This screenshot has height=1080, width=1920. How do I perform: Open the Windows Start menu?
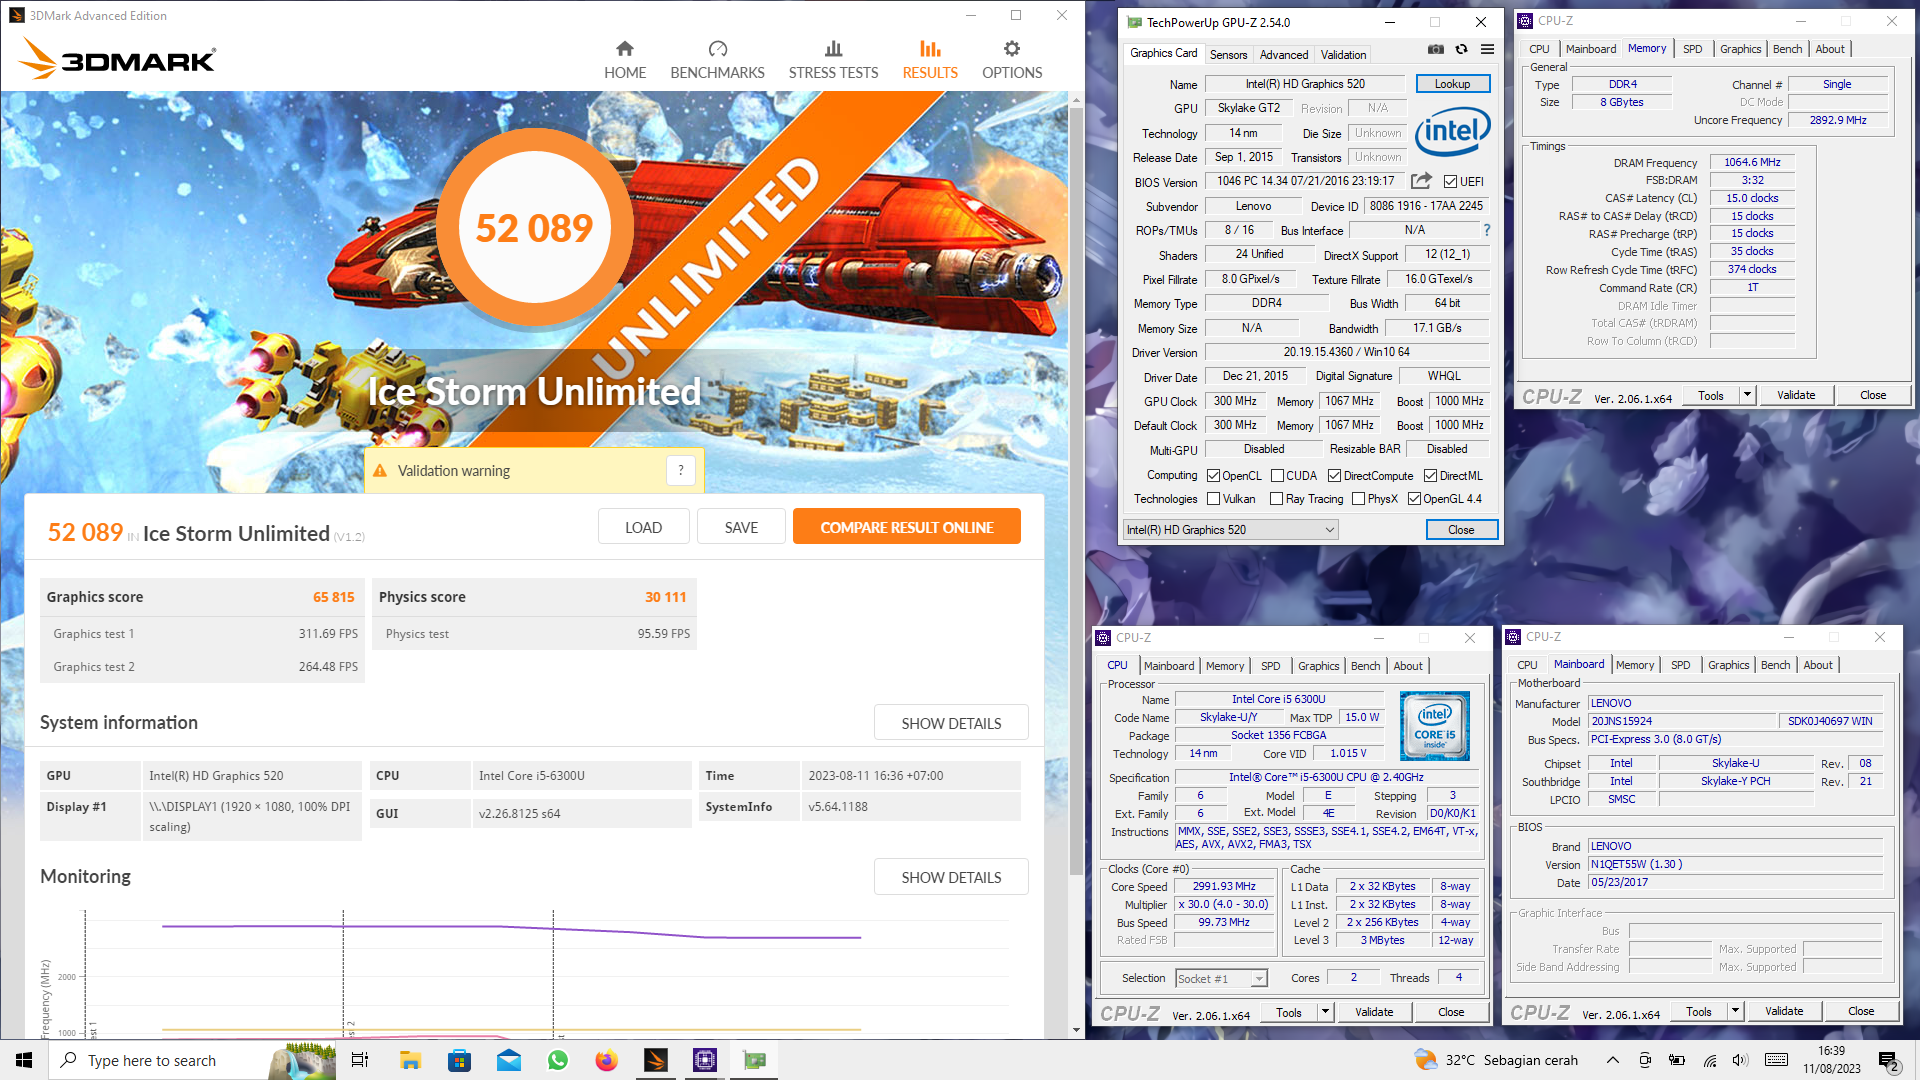[24, 1060]
